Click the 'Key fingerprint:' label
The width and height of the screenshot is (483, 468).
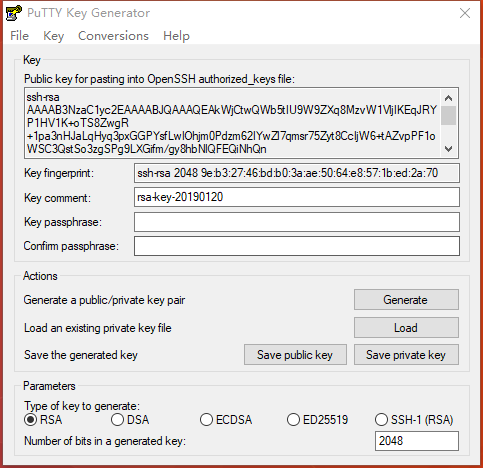(59, 173)
